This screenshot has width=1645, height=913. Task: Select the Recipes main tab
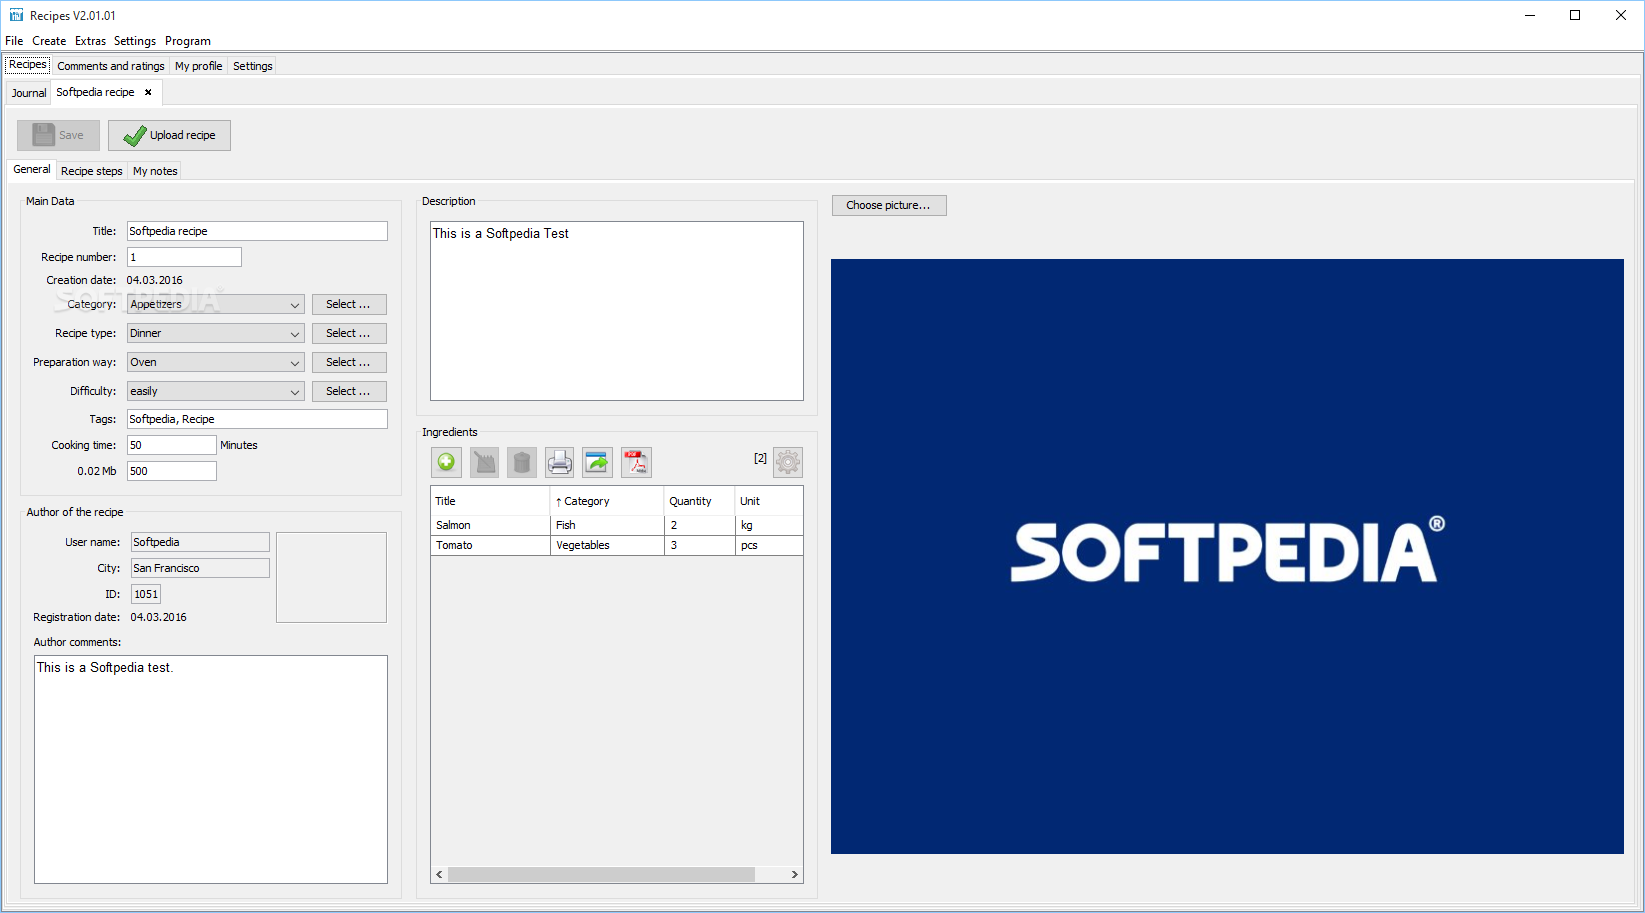(28, 65)
